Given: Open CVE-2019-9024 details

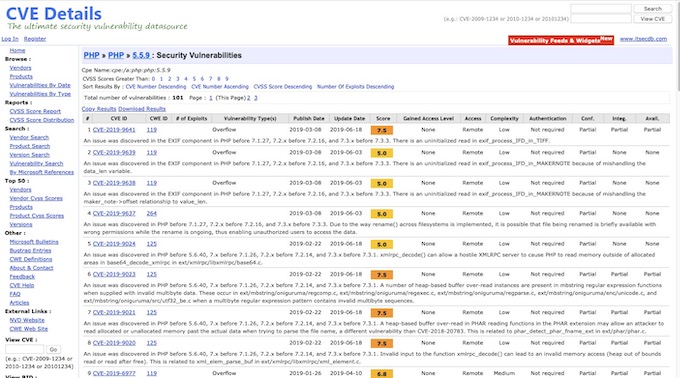Looking at the screenshot, I should point(114,244).
